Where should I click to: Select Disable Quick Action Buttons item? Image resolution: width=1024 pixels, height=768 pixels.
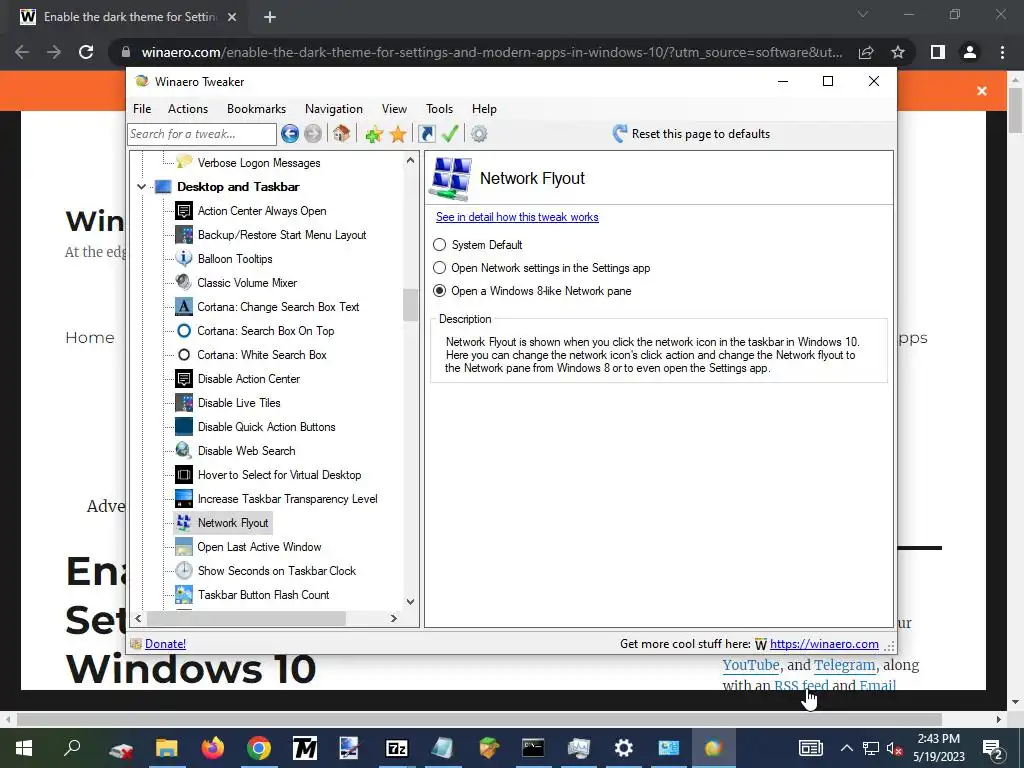click(x=266, y=427)
